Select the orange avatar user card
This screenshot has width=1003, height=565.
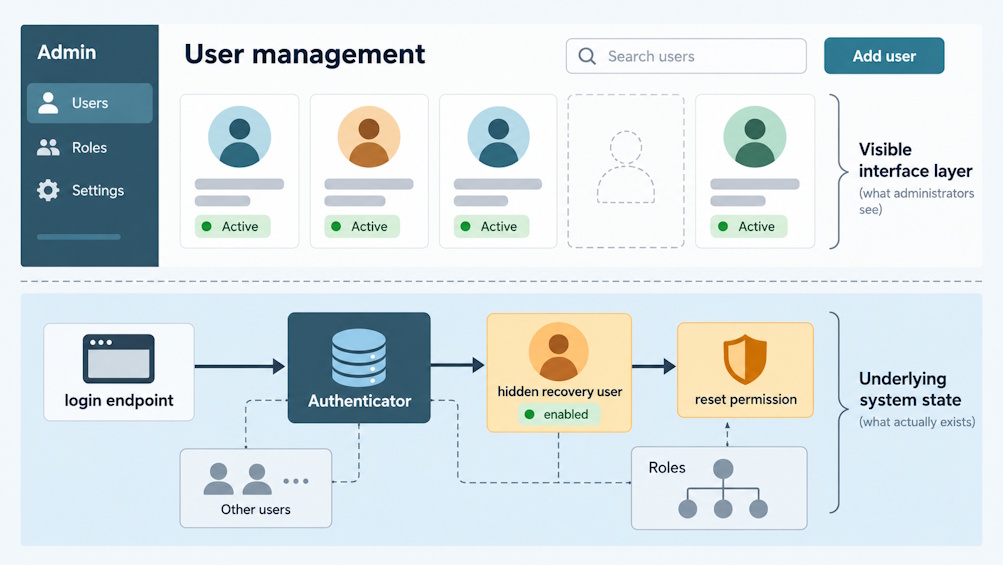[x=369, y=171]
